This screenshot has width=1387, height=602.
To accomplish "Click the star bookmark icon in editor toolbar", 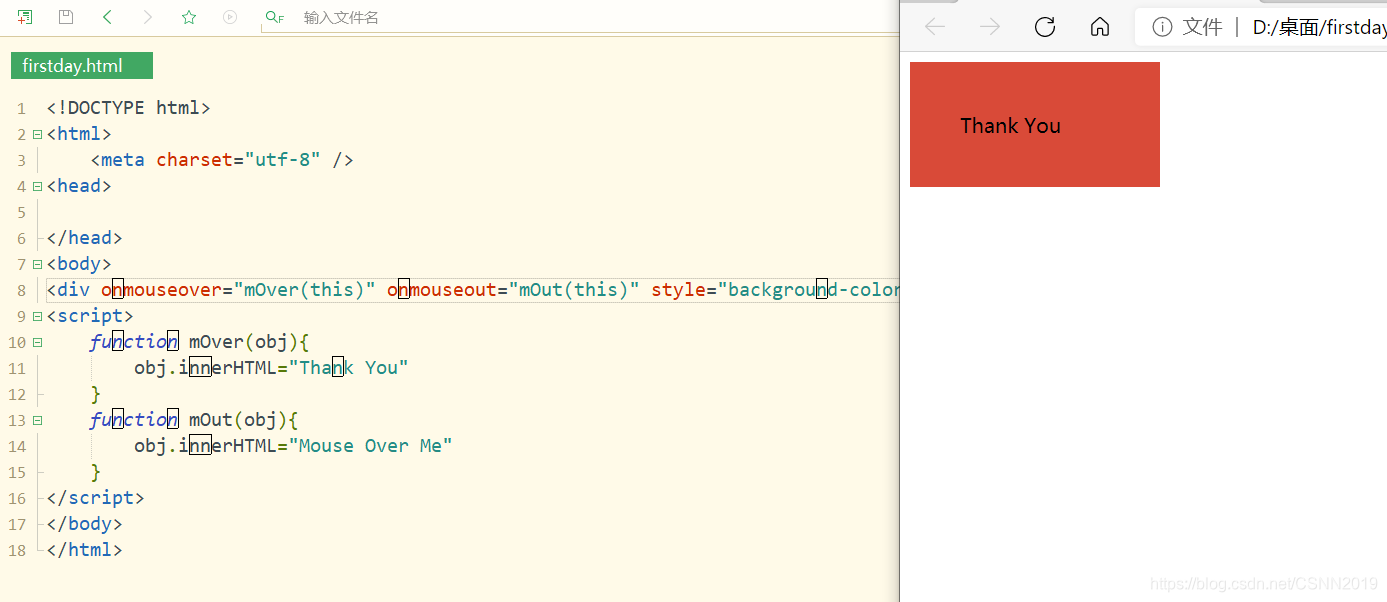I will [189, 17].
